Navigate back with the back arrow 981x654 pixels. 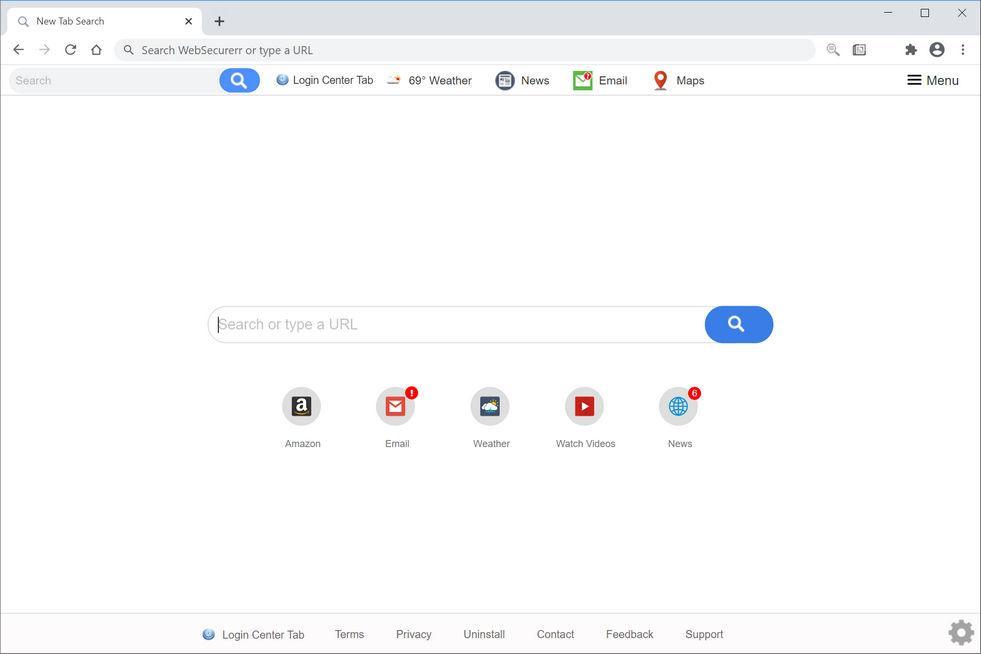click(x=17, y=49)
